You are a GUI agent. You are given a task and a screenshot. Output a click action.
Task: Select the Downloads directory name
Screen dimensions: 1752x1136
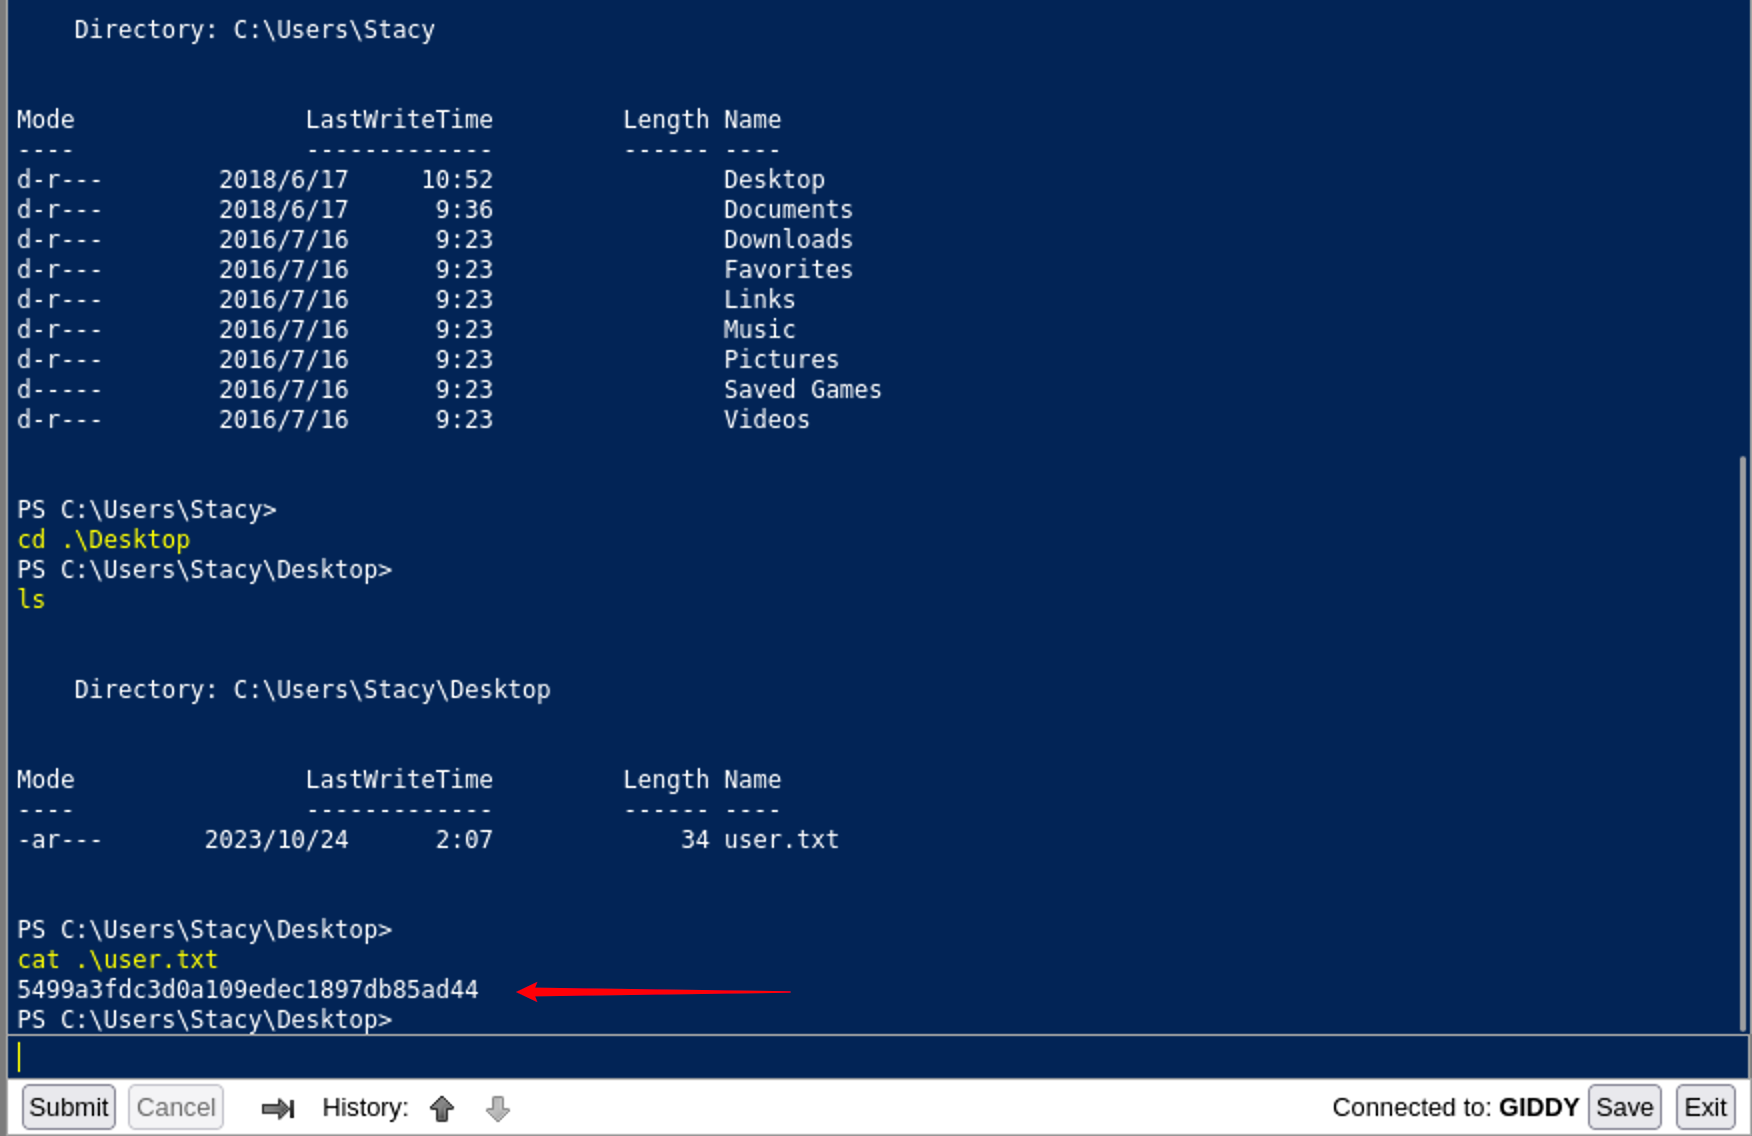pyautogui.click(x=788, y=239)
